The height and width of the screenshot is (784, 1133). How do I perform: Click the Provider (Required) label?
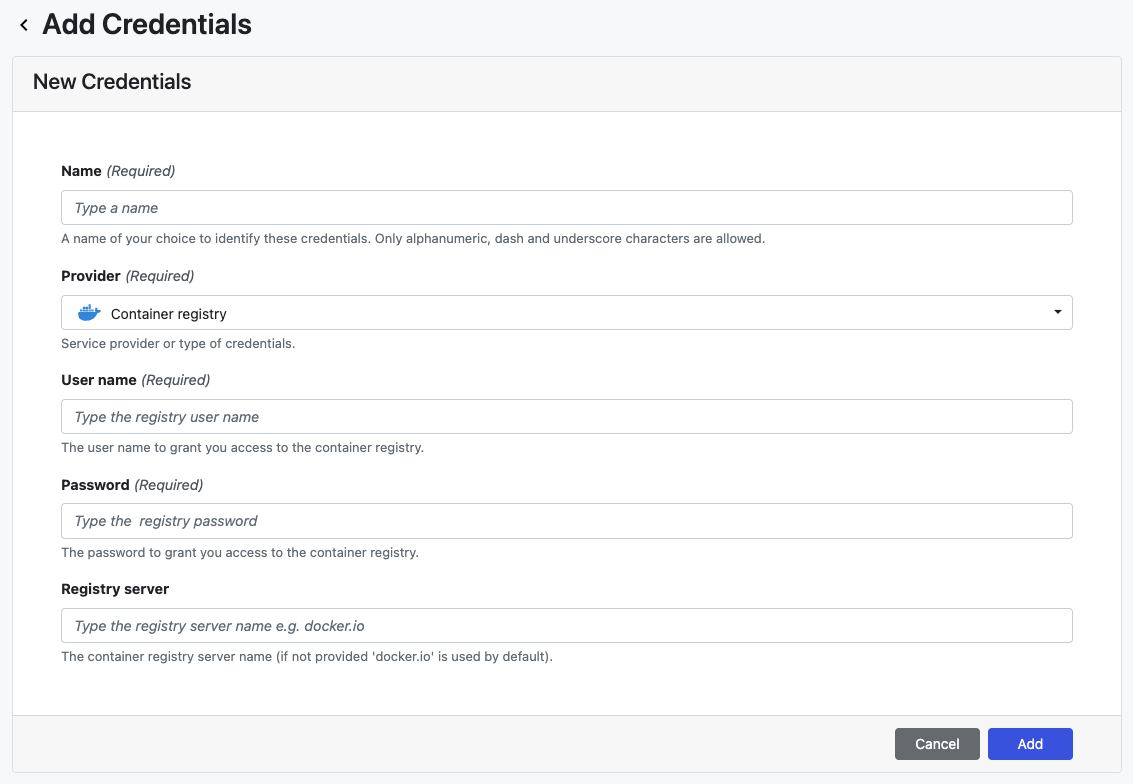(127, 276)
